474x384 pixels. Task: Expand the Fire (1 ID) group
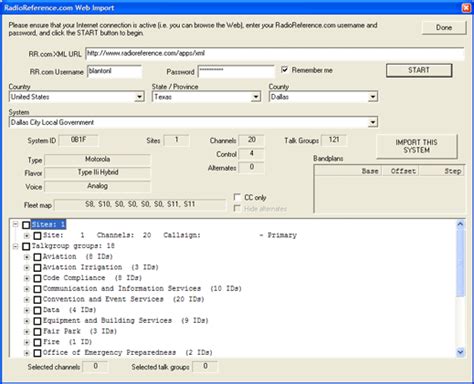(x=27, y=342)
